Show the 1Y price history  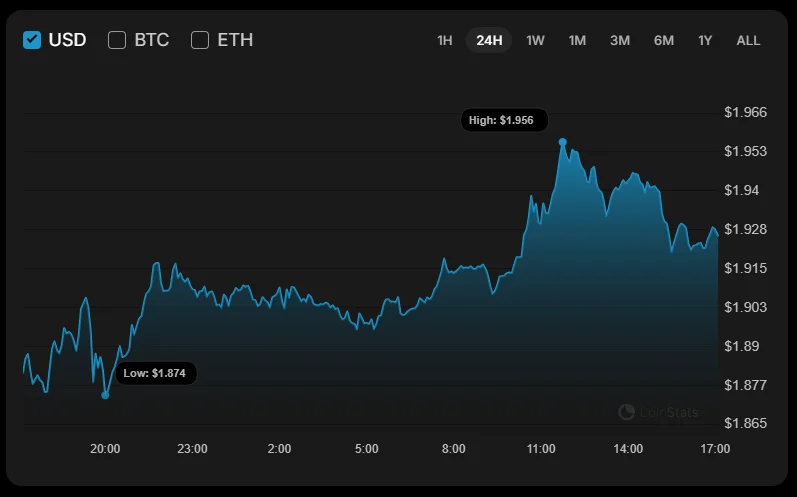(x=705, y=40)
